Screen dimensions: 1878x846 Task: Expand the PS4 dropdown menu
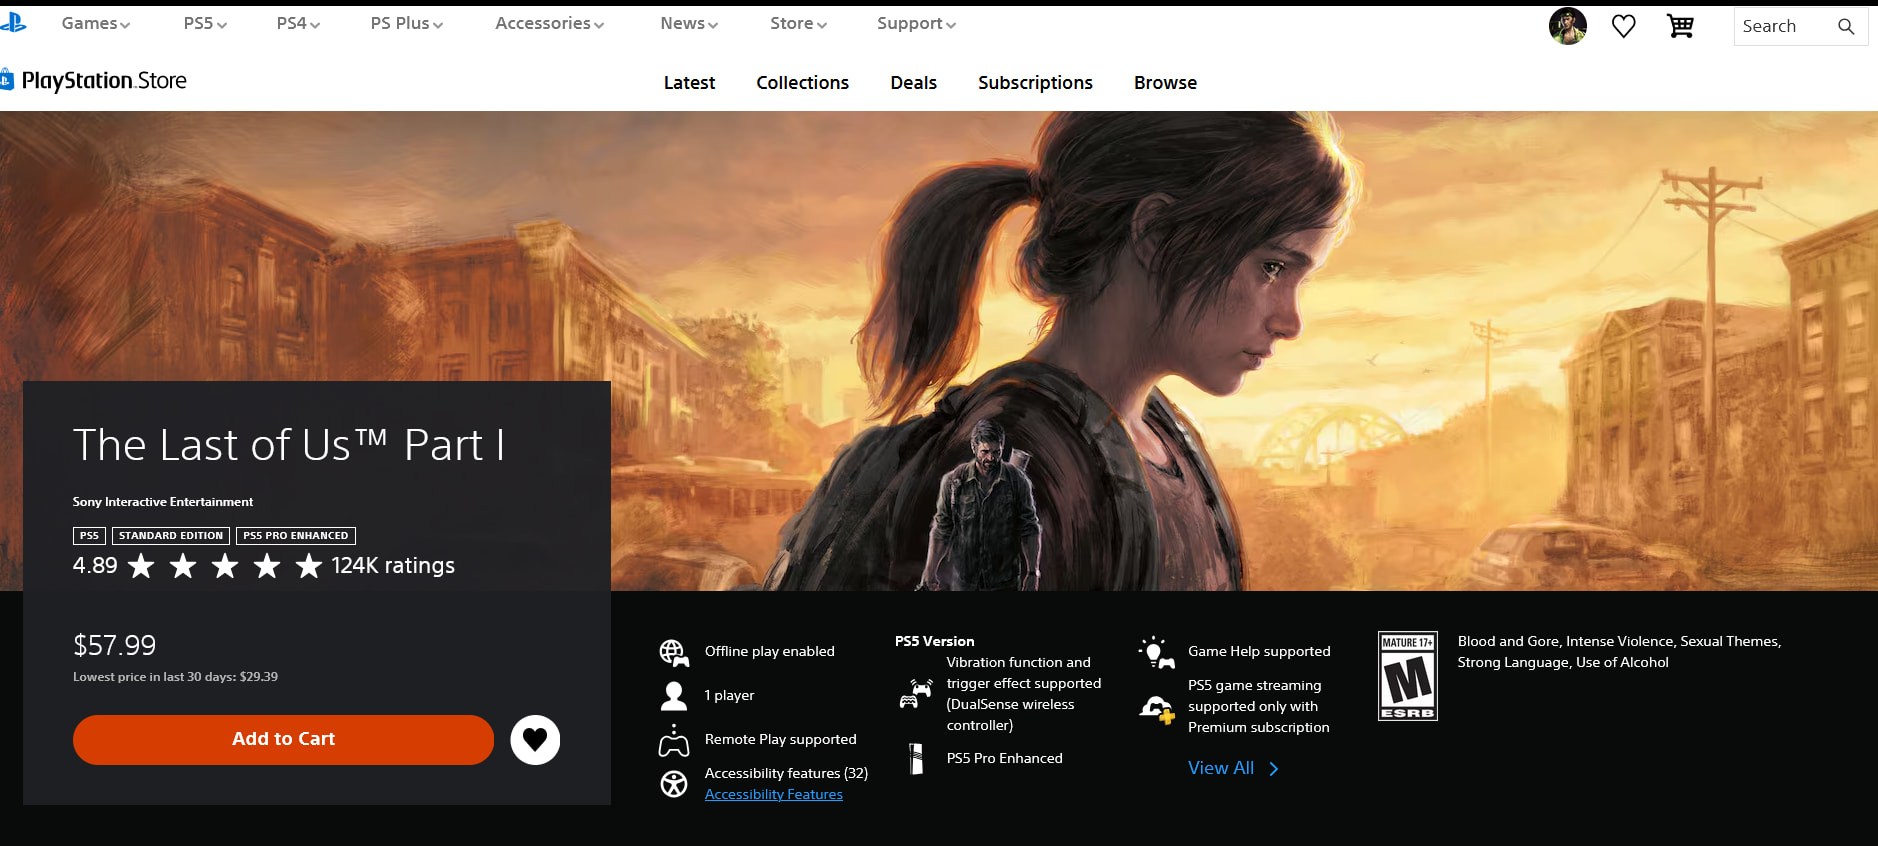point(298,23)
